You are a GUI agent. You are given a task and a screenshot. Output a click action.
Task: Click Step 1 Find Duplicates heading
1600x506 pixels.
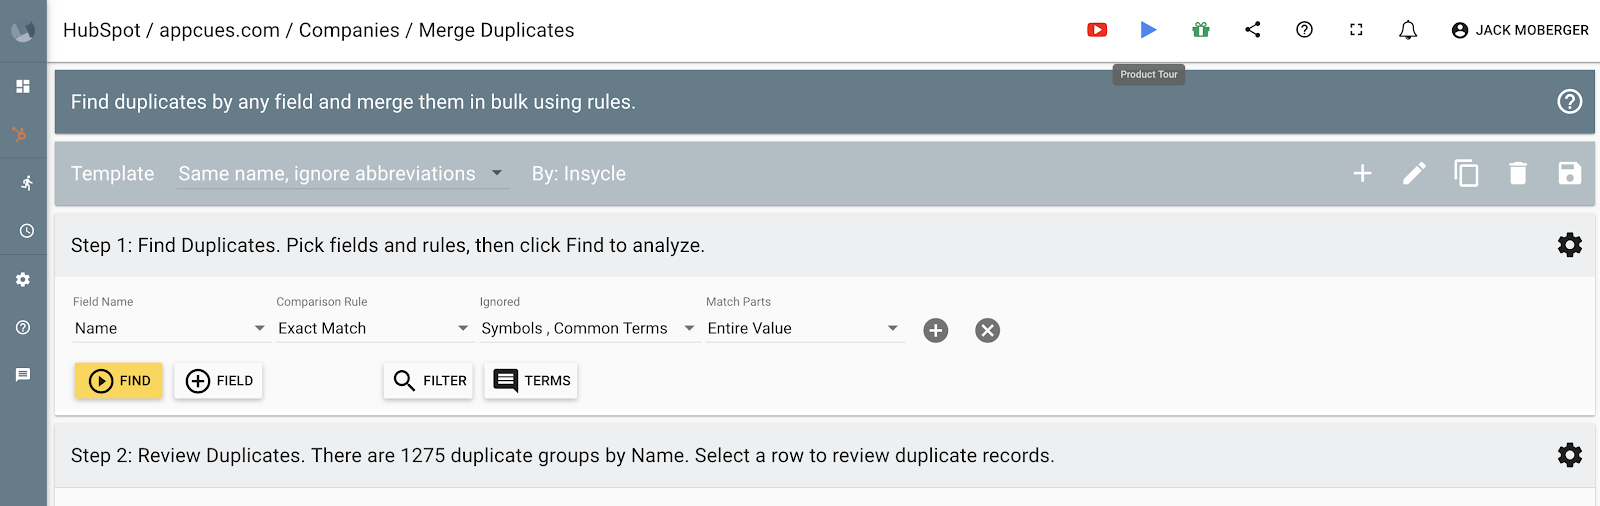click(388, 245)
